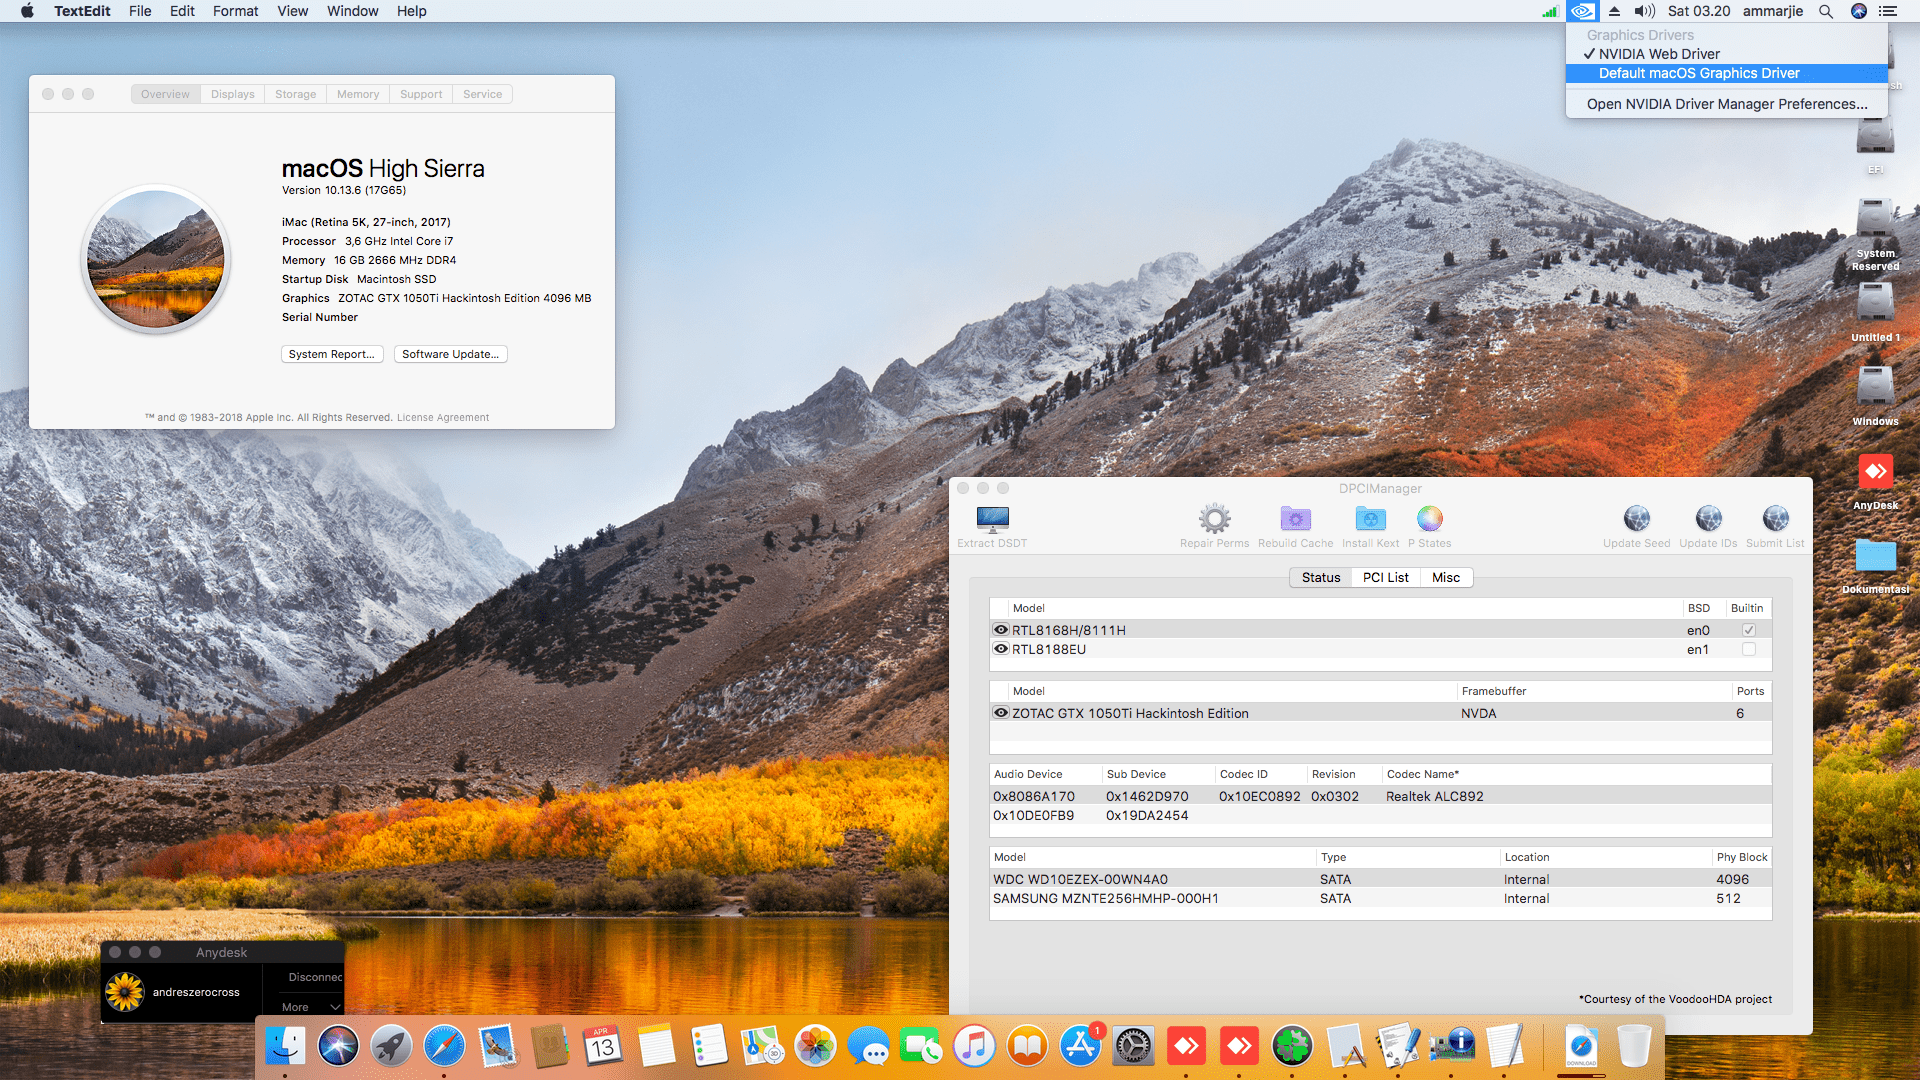This screenshot has height=1080, width=1920.
Task: Toggle eye icon for ZOTAC GTX 1050Ti
Action: pos(1000,713)
